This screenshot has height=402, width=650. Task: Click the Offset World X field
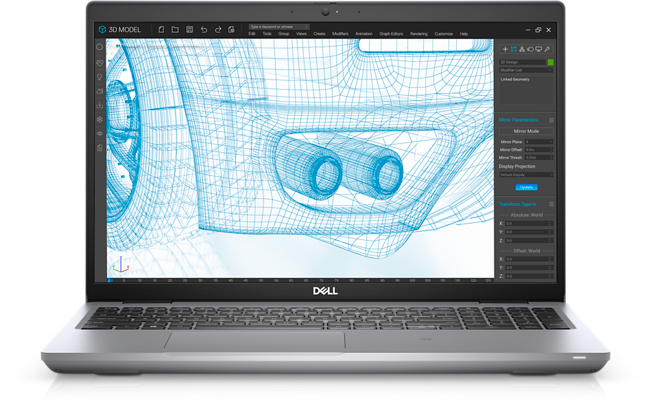(529, 259)
